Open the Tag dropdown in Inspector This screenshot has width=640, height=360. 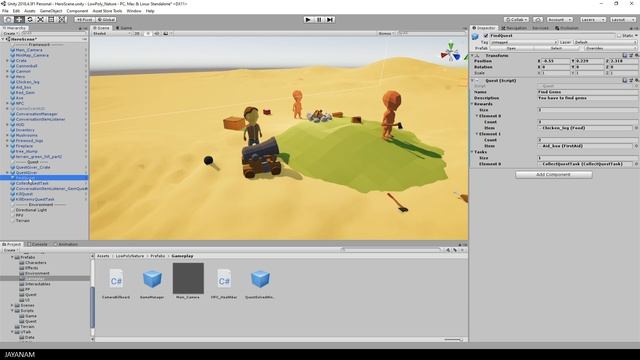click(x=524, y=42)
